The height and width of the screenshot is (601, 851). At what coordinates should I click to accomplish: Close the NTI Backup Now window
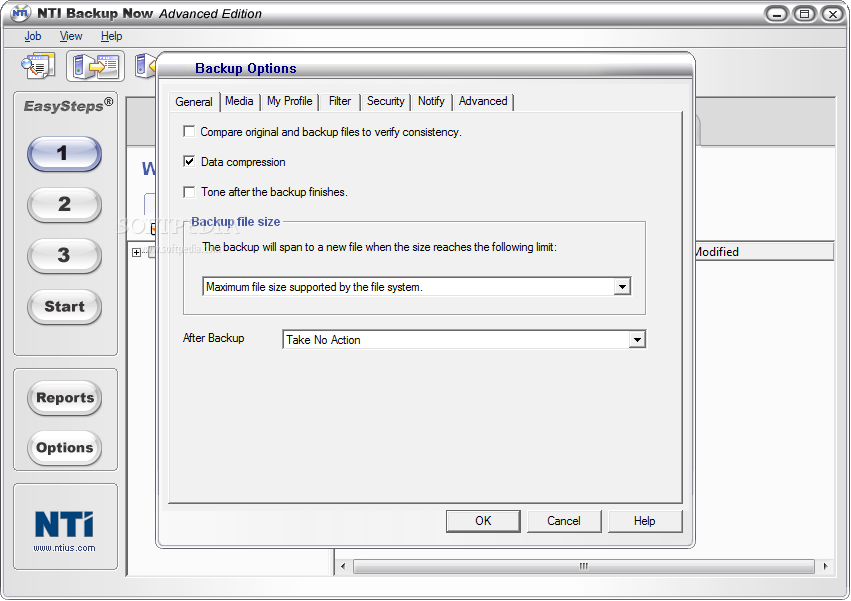[x=833, y=14]
